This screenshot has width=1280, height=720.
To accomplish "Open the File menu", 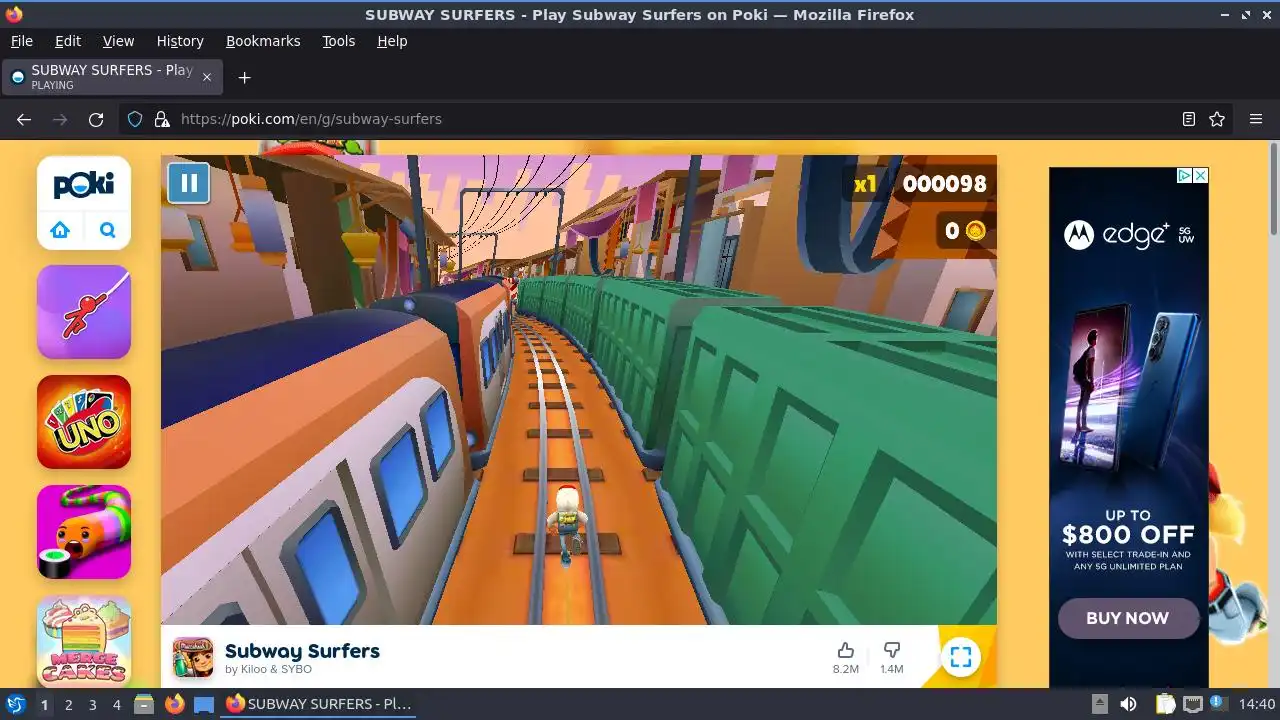I will pos(21,41).
